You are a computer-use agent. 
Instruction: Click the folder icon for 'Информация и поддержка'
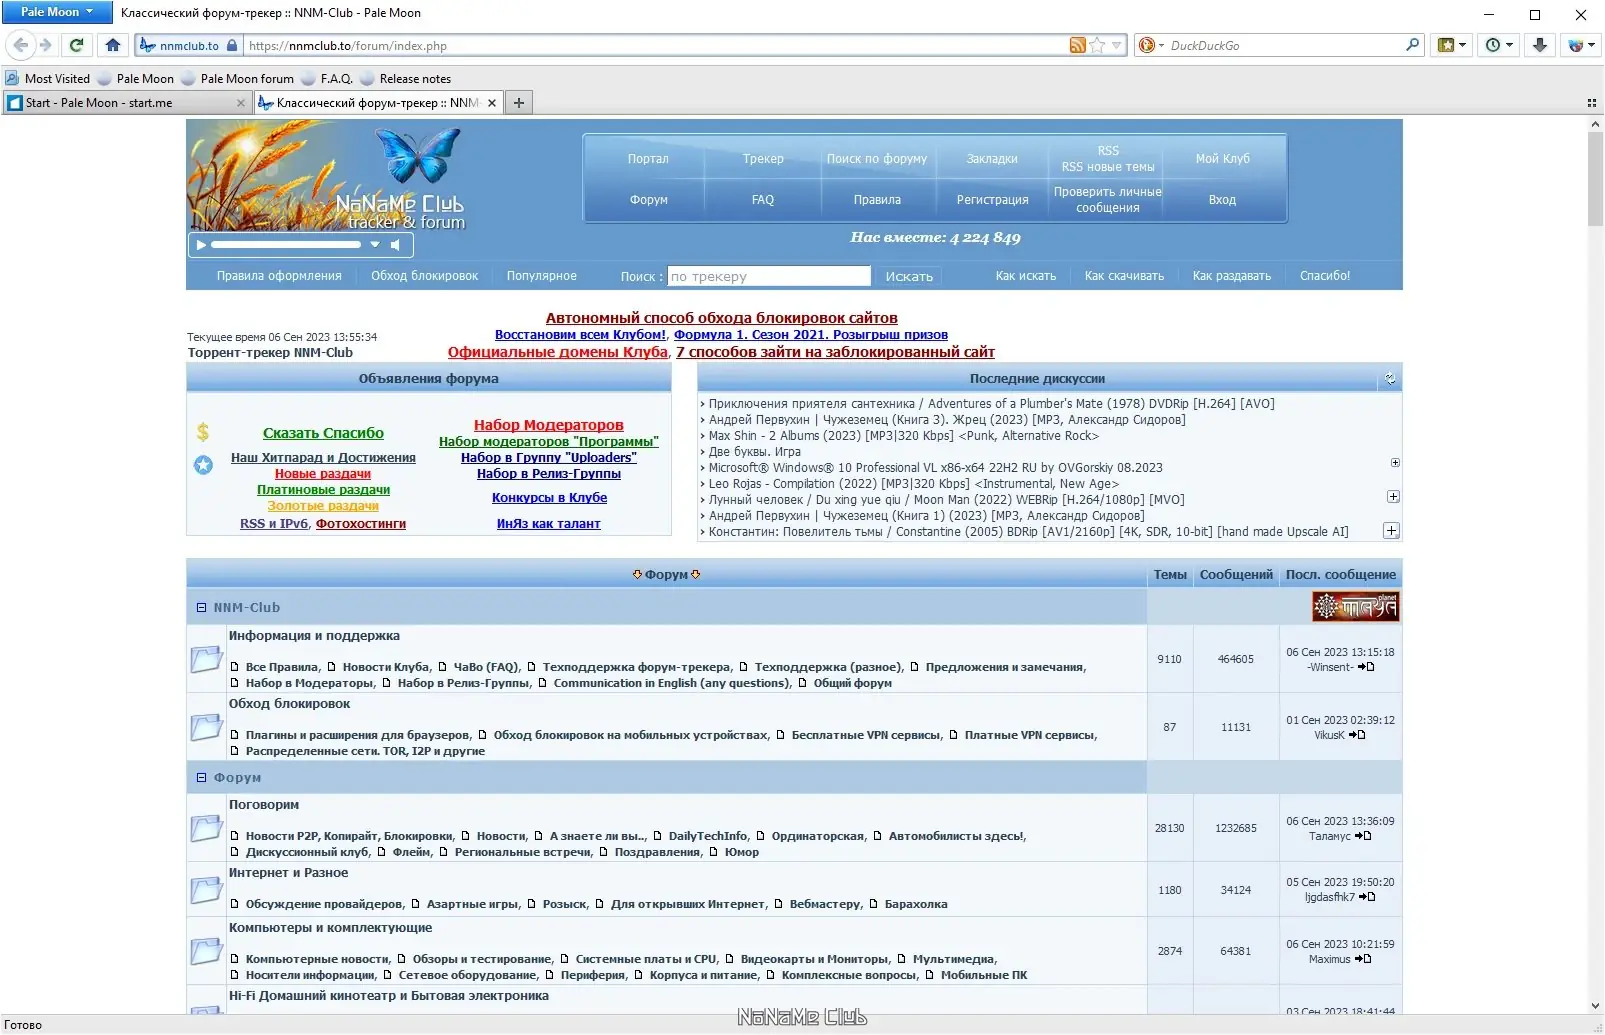point(206,659)
